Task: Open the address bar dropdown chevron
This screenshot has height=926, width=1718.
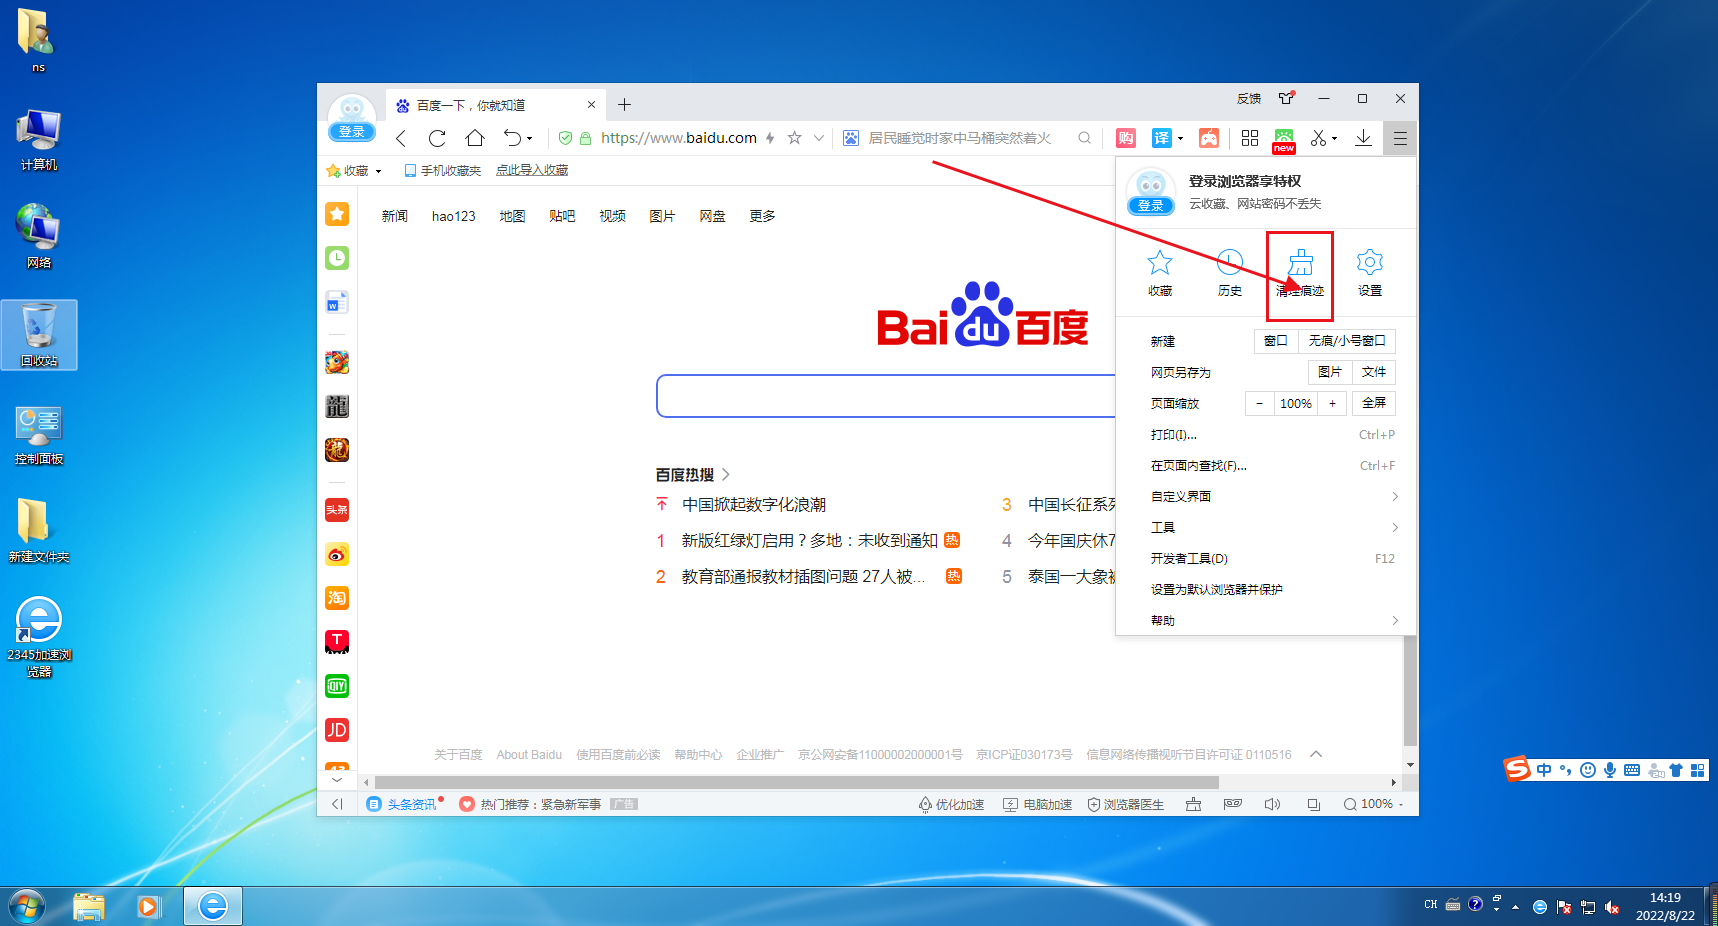Action: (x=819, y=138)
